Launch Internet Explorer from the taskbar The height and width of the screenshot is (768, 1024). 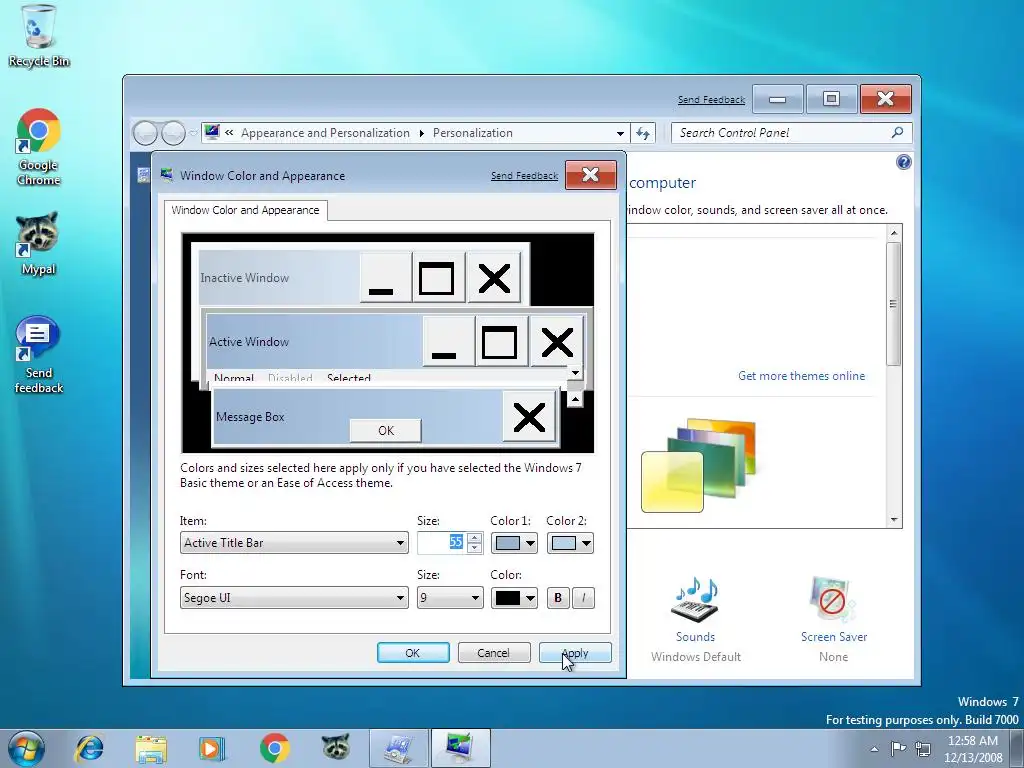click(x=89, y=748)
